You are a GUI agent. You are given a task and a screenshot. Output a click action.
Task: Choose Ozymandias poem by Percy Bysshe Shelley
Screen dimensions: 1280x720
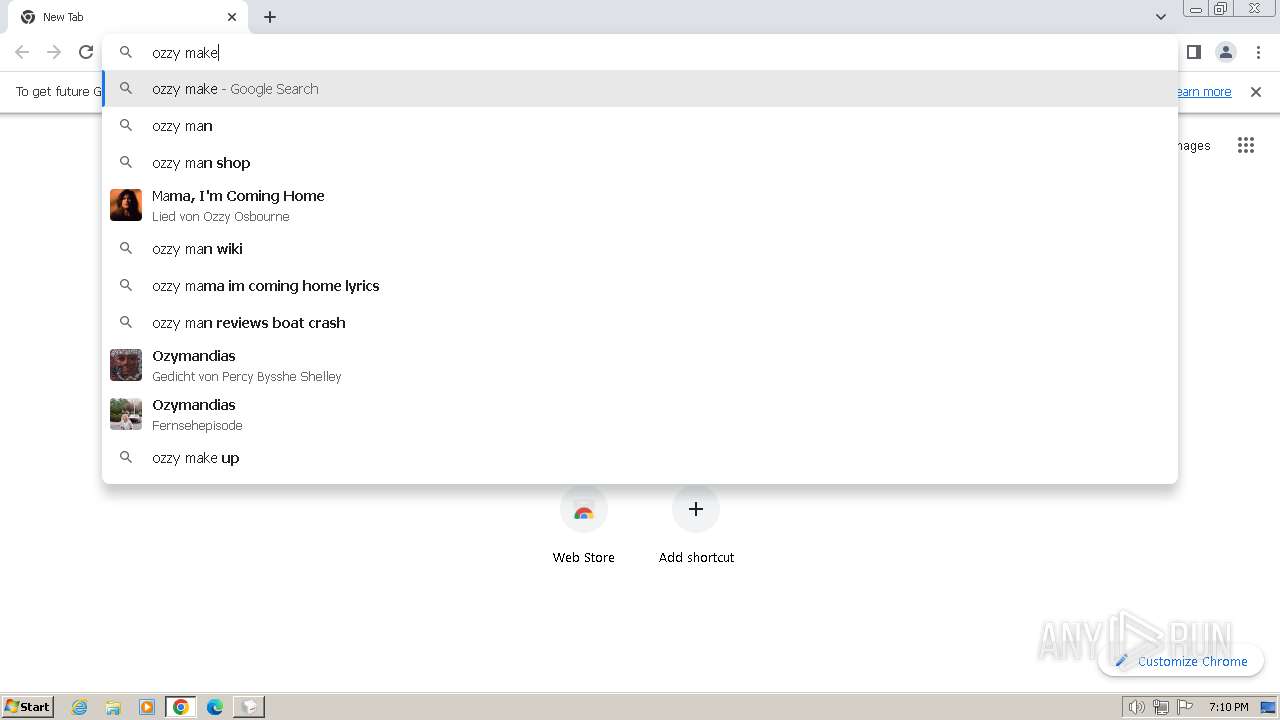(640, 365)
